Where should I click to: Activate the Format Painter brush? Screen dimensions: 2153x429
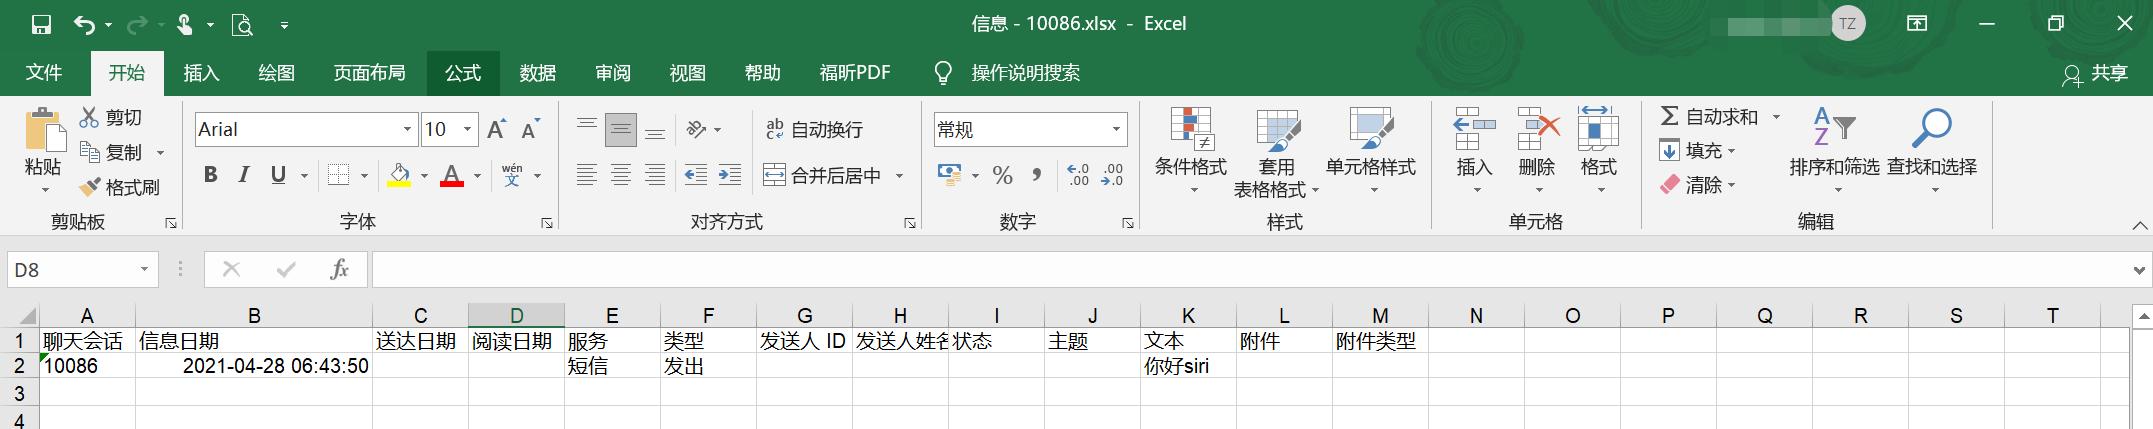120,187
